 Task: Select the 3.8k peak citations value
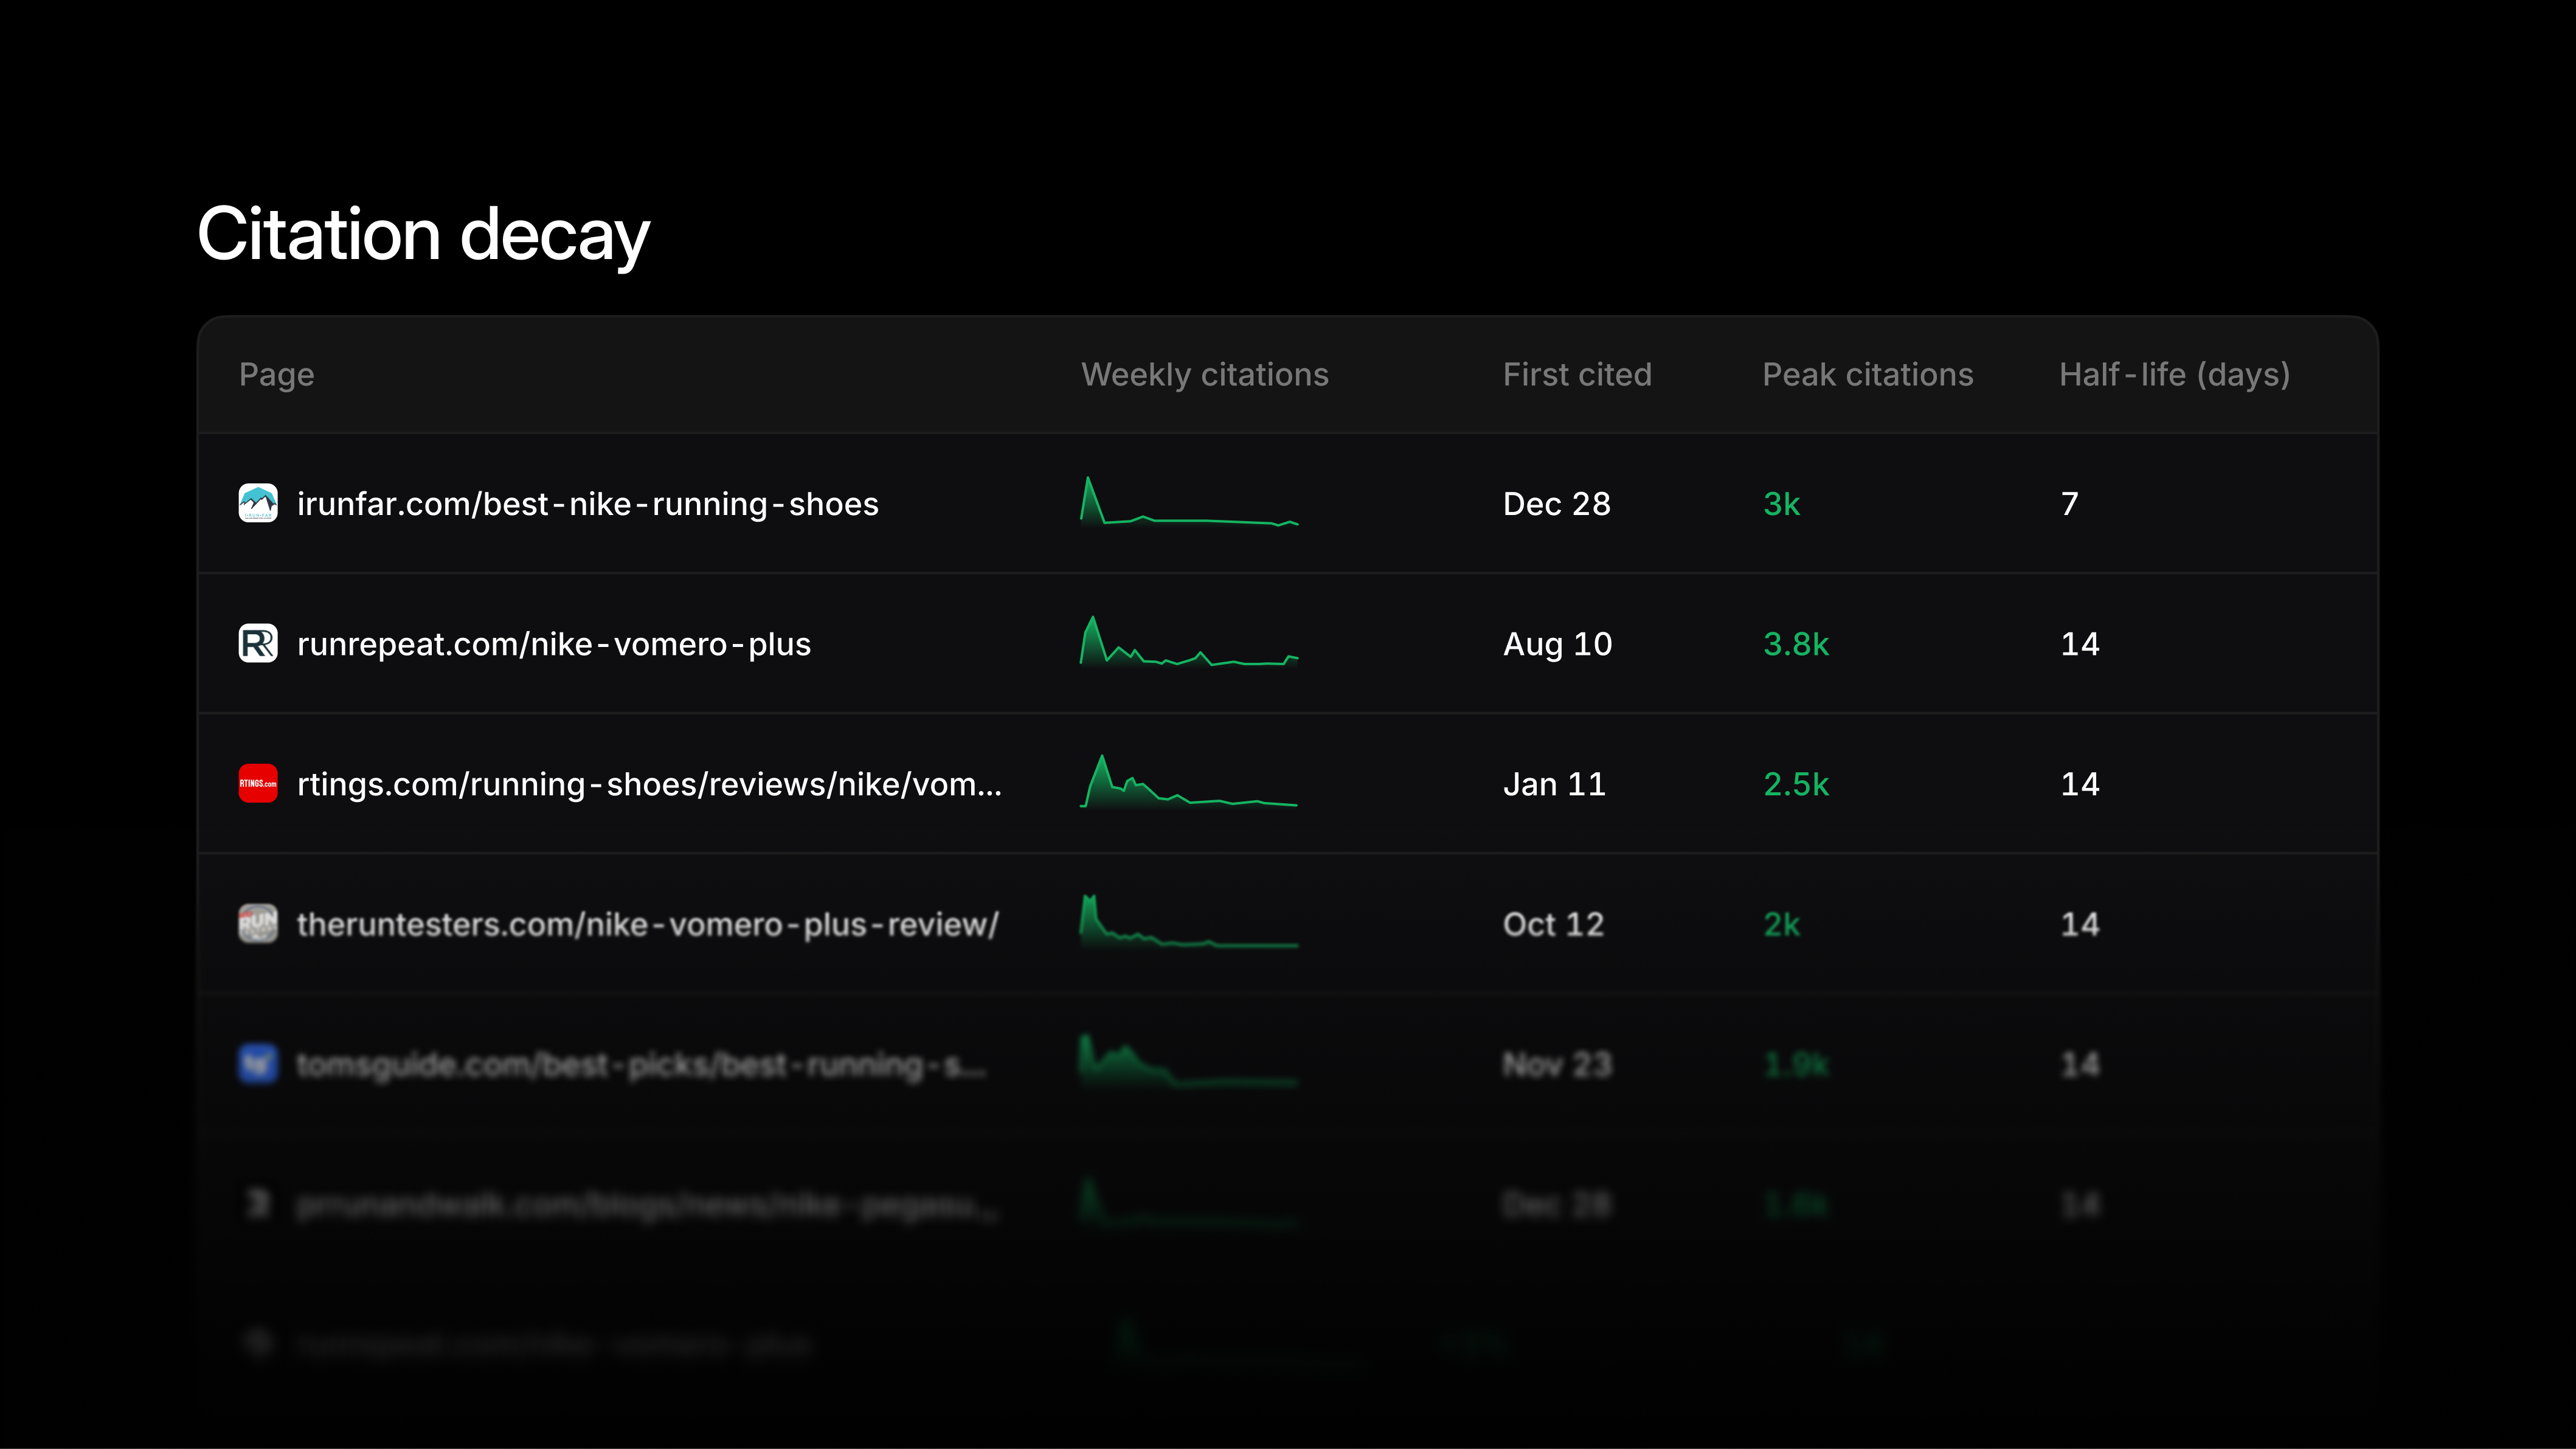[1796, 644]
